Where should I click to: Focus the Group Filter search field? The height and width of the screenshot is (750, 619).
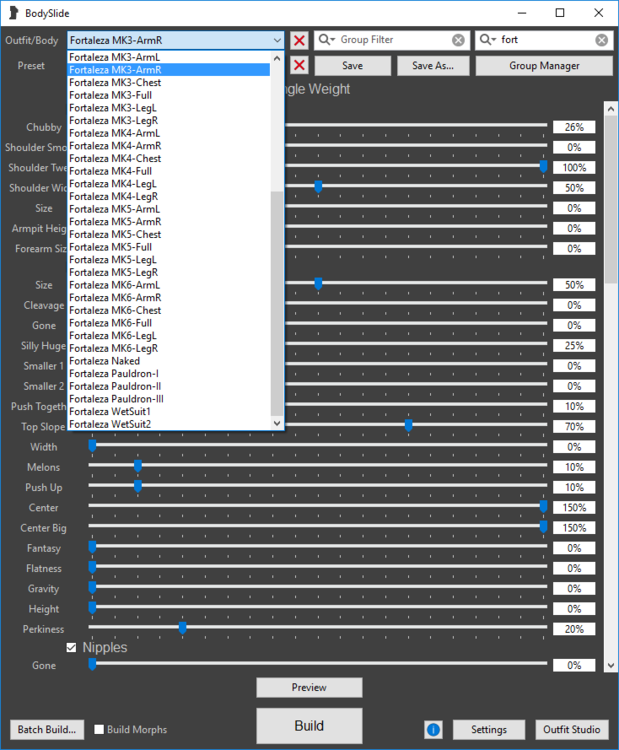pos(394,40)
